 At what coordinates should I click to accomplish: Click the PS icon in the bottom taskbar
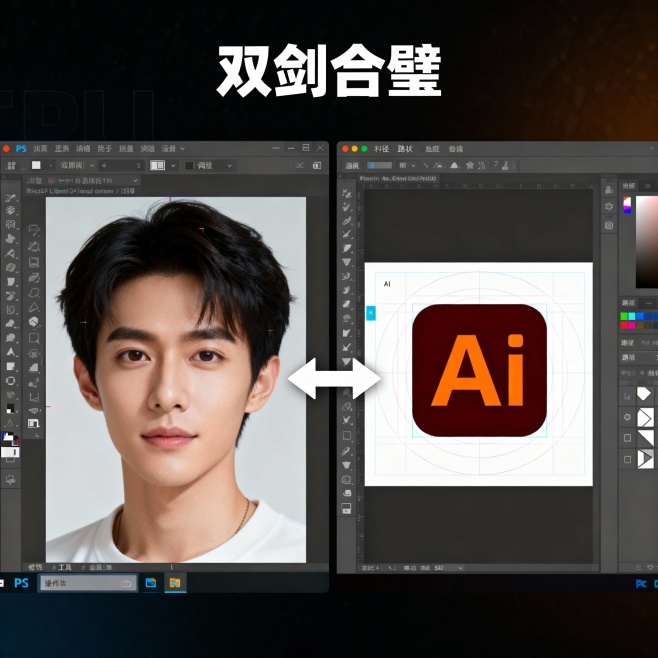click(x=21, y=583)
